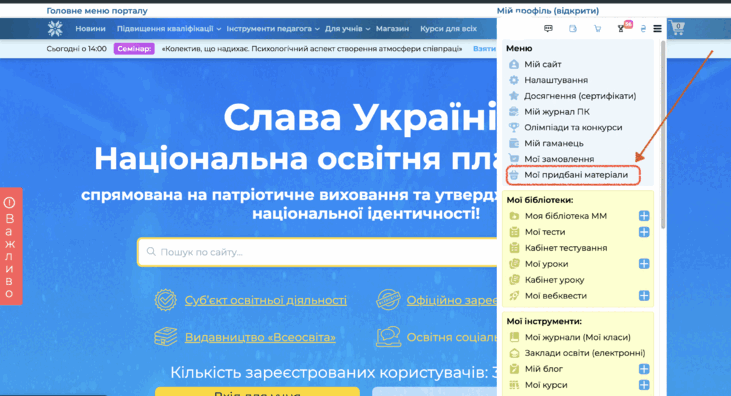
Task: Expand the Підвищення кваліфікації dropdown
Action: coord(169,29)
